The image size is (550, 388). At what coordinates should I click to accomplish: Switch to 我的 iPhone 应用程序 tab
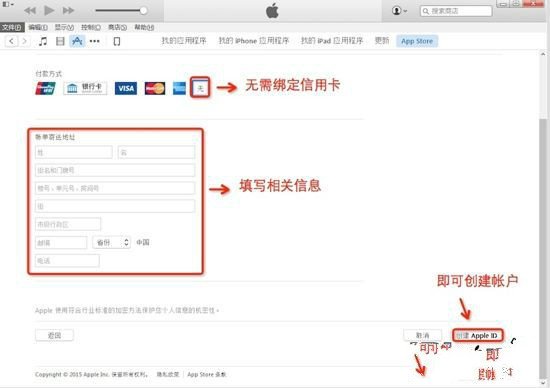[x=254, y=41]
